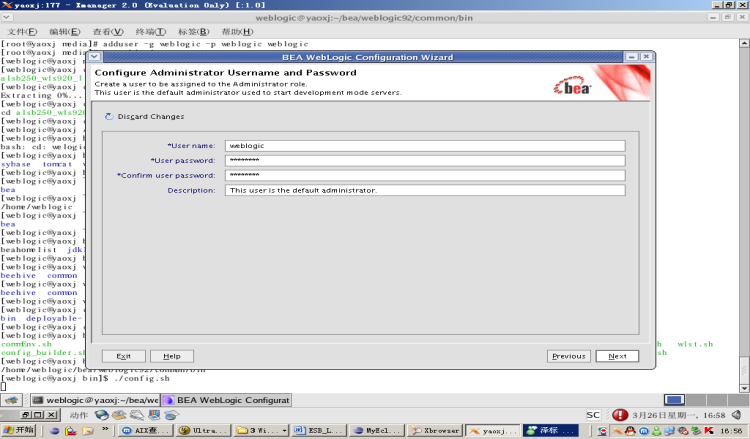Open the 终端(T) menu in terminal

pyautogui.click(x=151, y=32)
